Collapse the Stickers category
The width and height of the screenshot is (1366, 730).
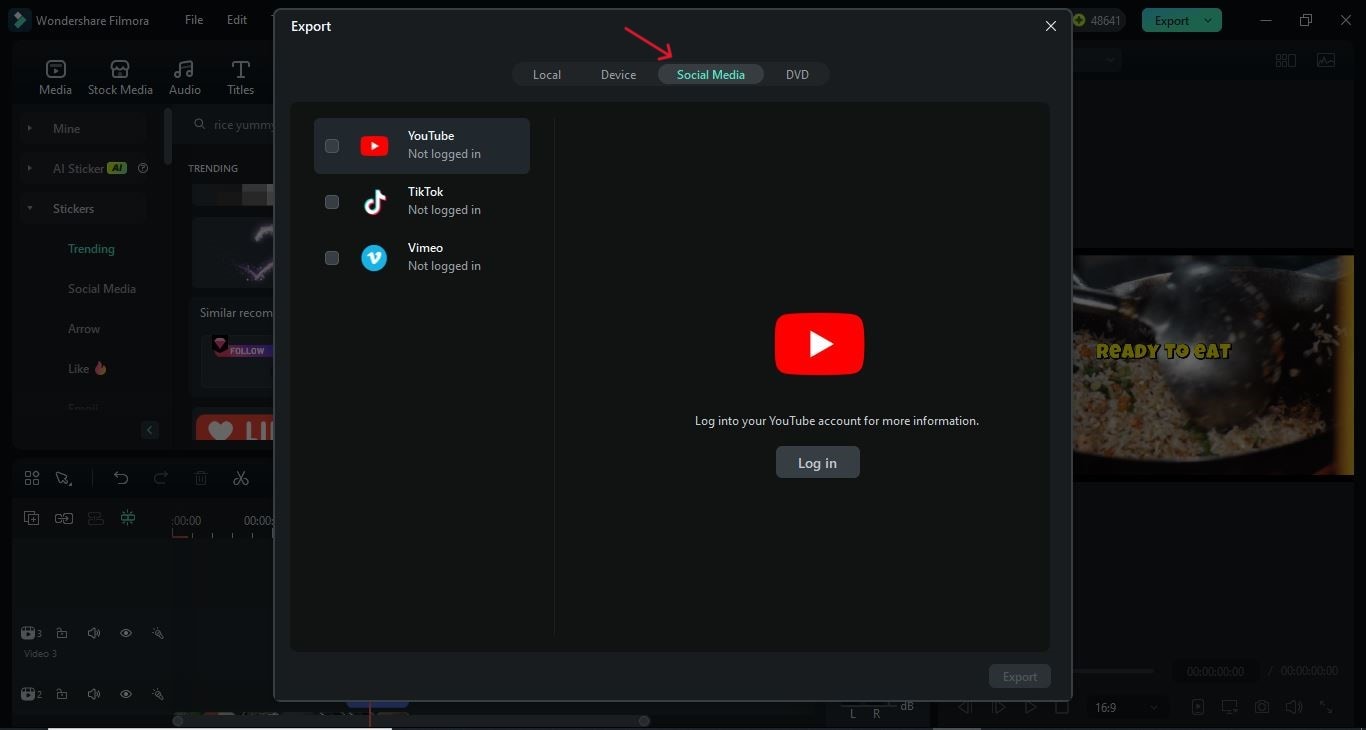29,208
